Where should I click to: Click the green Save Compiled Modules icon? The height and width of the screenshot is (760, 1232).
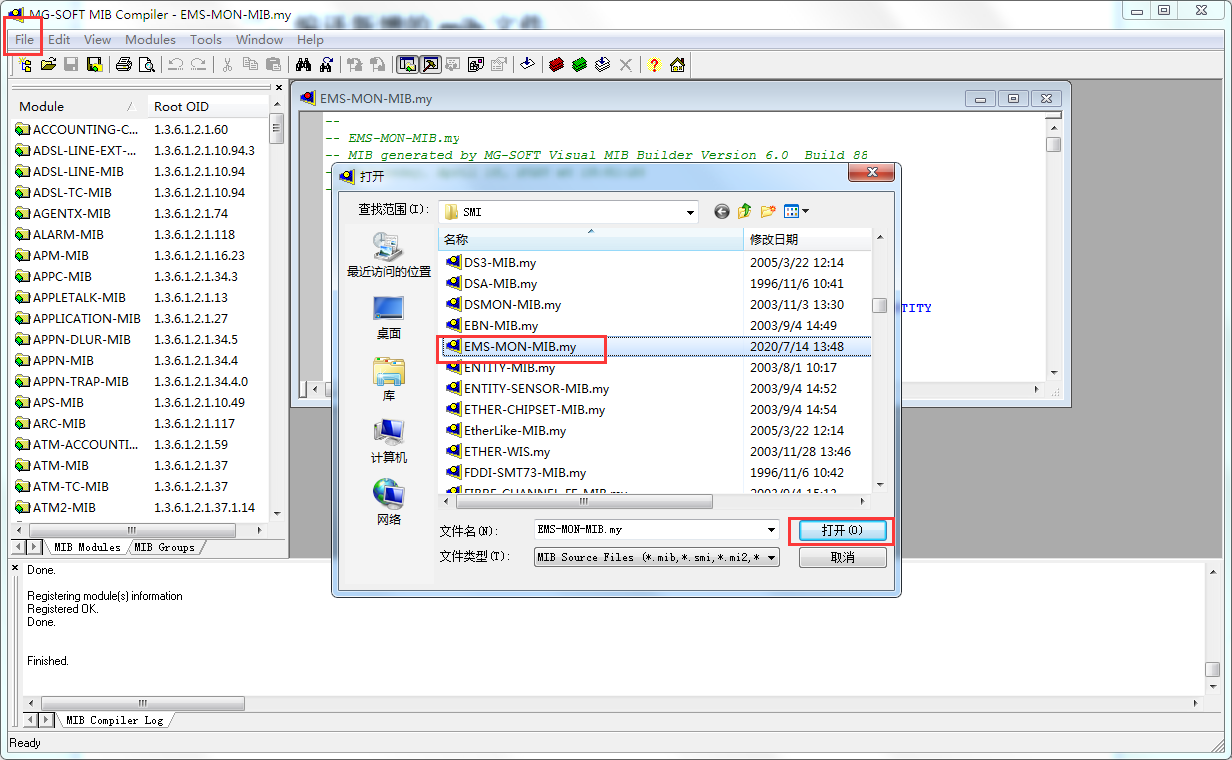581,64
